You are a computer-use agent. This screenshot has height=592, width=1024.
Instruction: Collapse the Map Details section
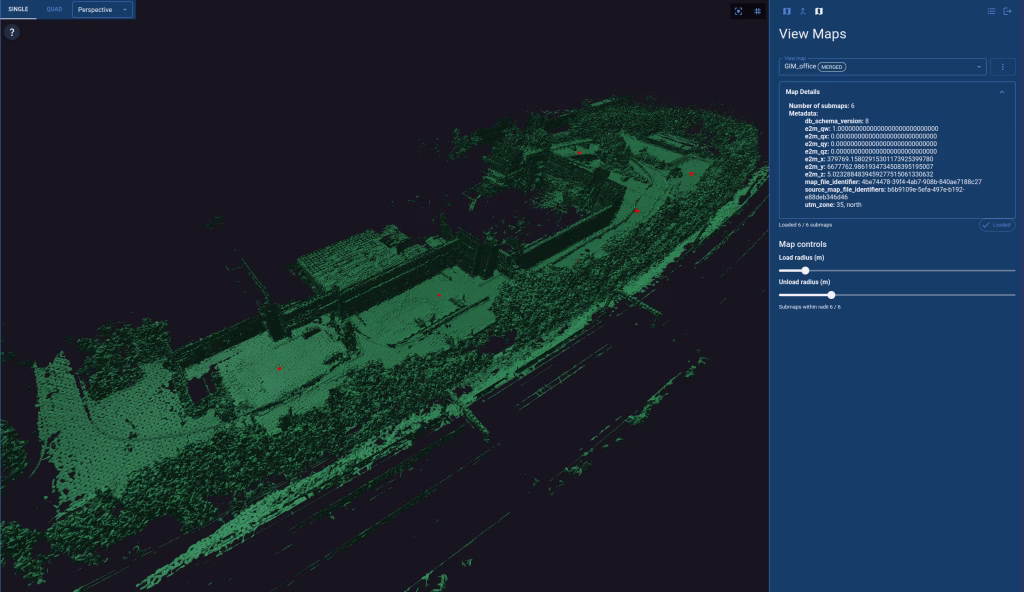tap(1002, 92)
